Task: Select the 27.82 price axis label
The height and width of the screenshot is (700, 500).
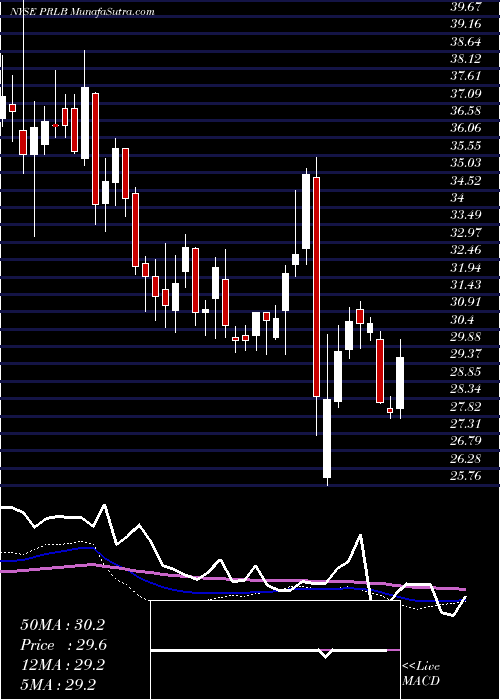Action: (x=466, y=406)
